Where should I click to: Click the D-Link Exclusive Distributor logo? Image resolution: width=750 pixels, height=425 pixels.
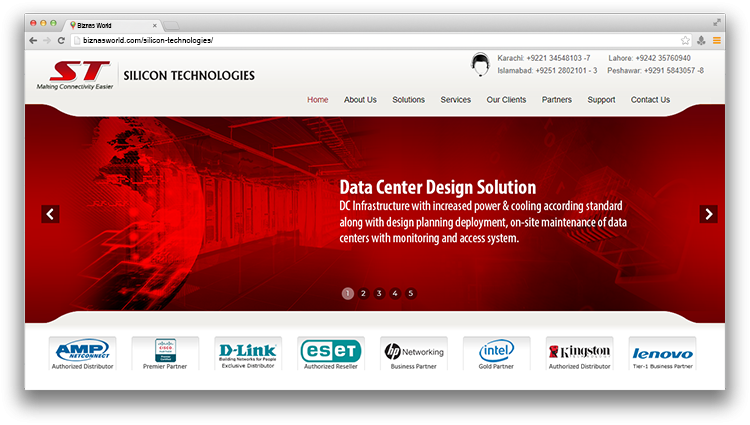point(247,352)
